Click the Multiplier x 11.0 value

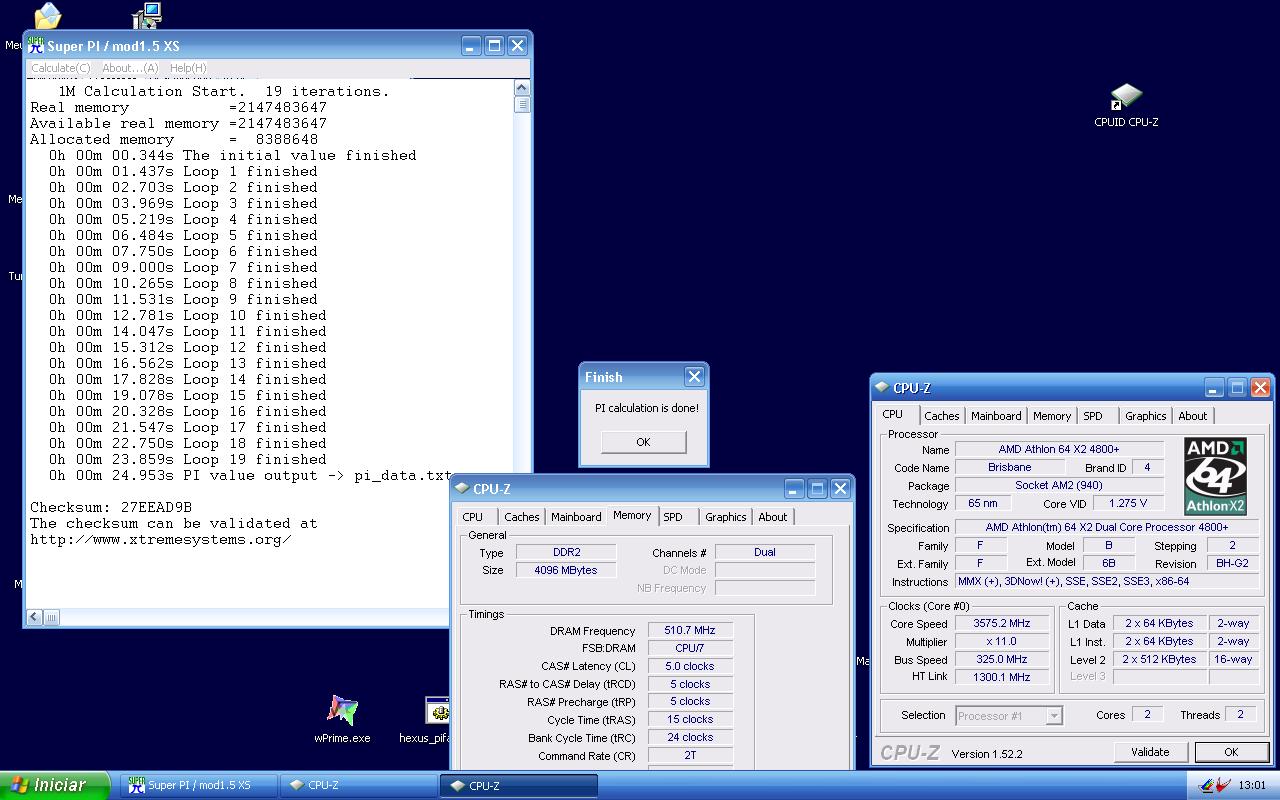point(1001,641)
